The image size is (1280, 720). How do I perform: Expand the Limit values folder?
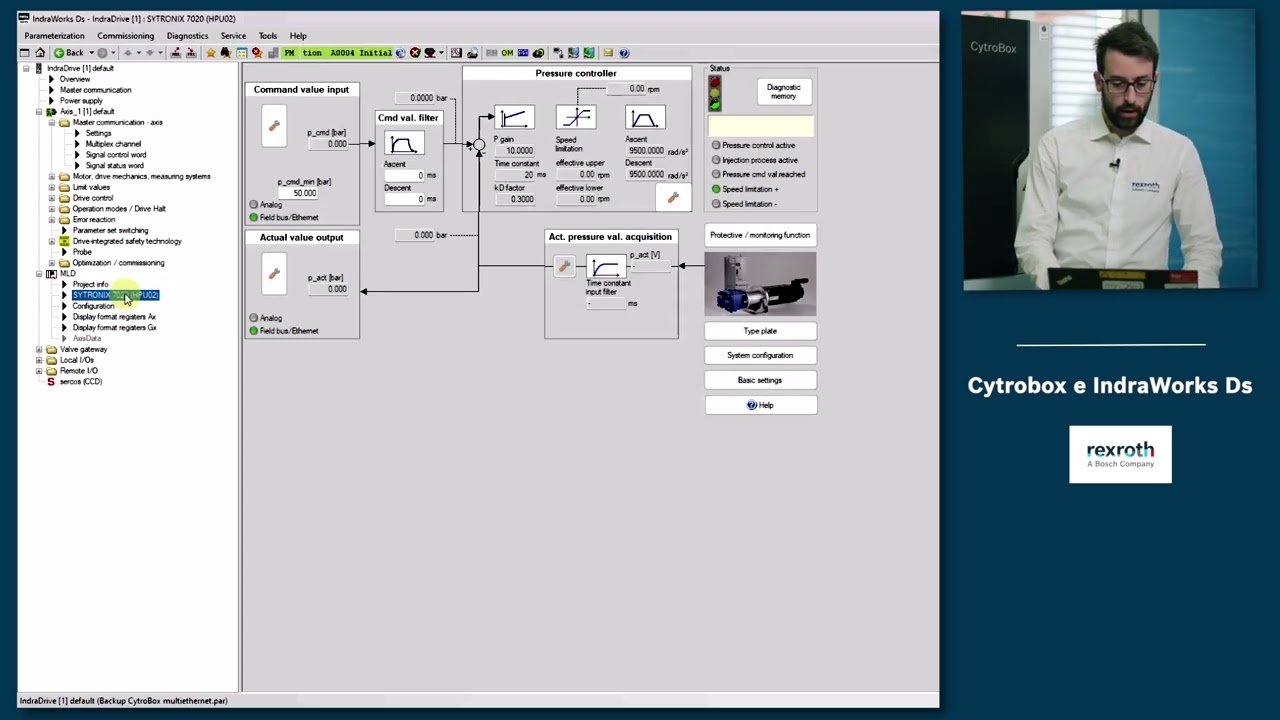(52, 187)
